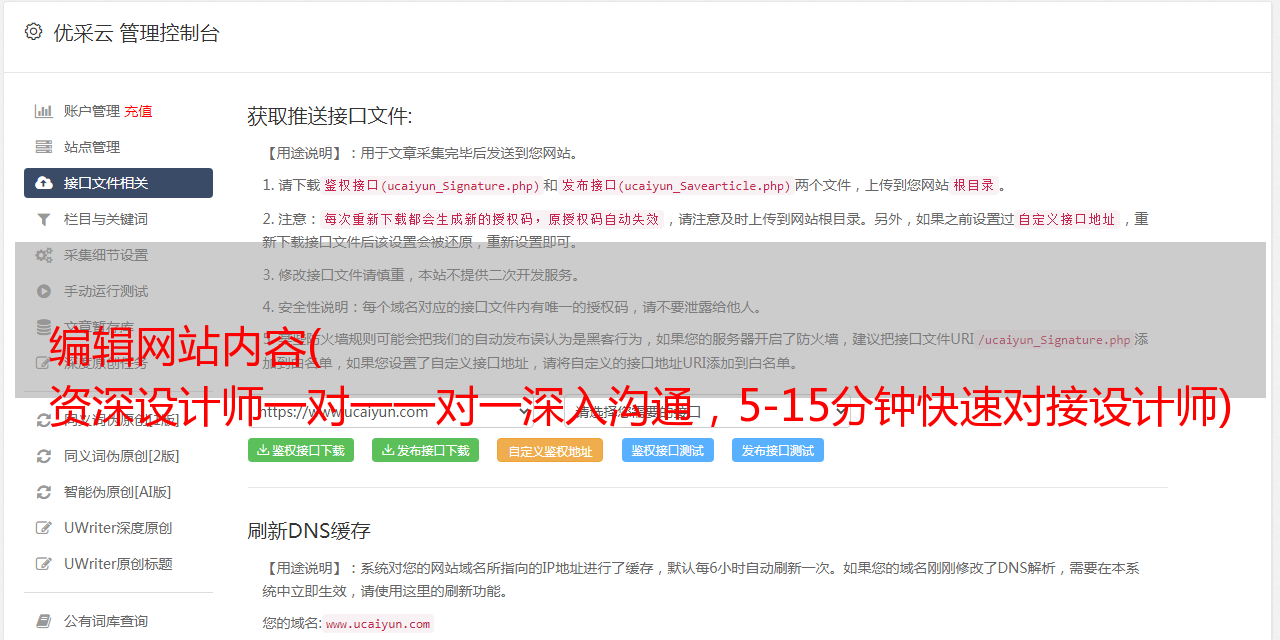Click the 刷新DNS缓存 heading
This screenshot has height=640, width=1280.
[309, 531]
